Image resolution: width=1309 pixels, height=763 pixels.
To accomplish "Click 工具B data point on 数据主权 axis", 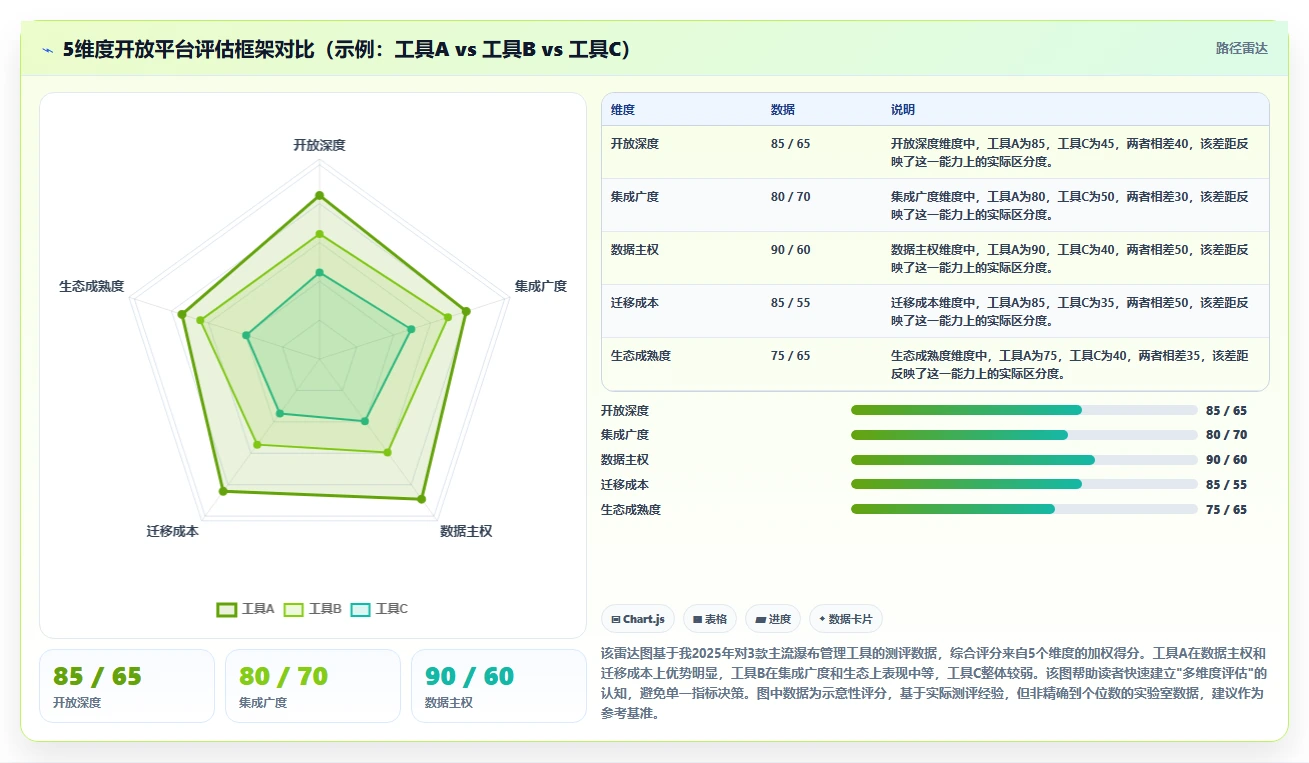I will click(388, 452).
